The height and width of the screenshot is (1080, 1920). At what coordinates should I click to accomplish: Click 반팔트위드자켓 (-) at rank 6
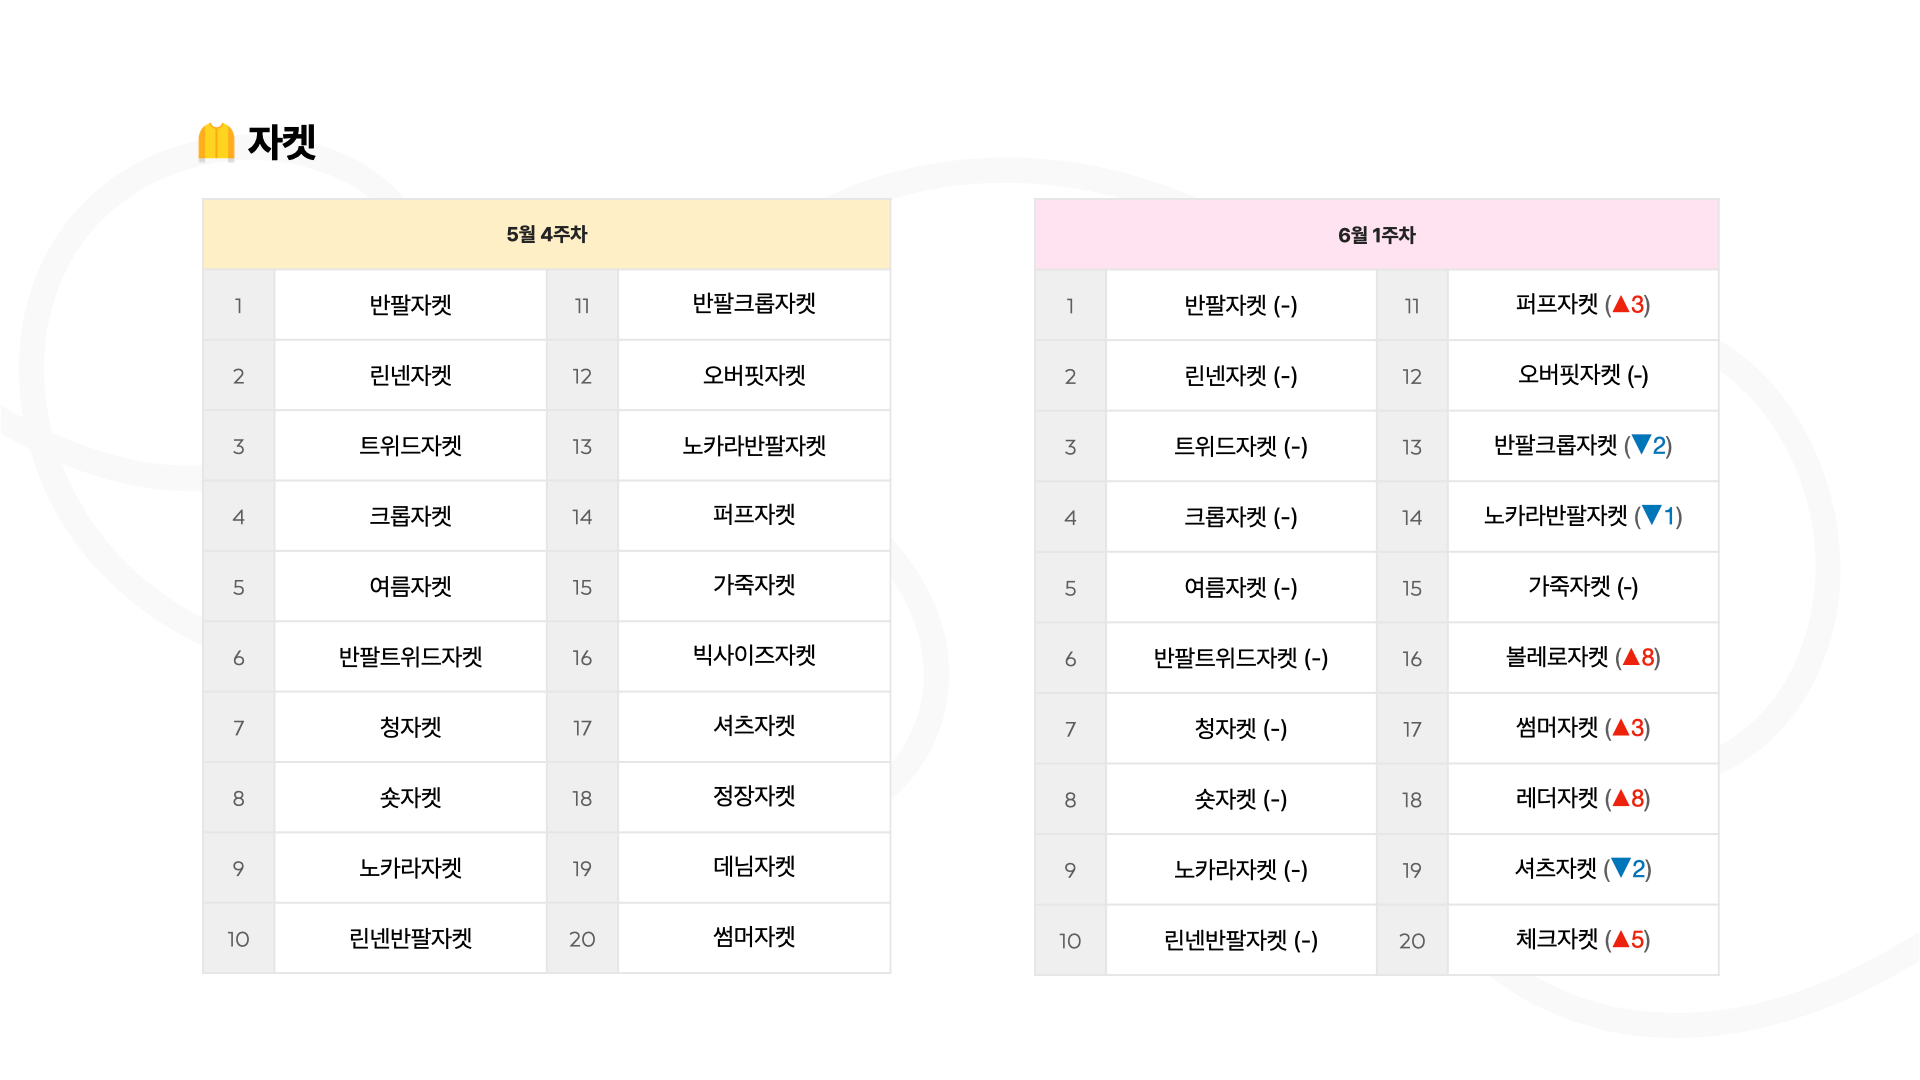(x=1241, y=658)
